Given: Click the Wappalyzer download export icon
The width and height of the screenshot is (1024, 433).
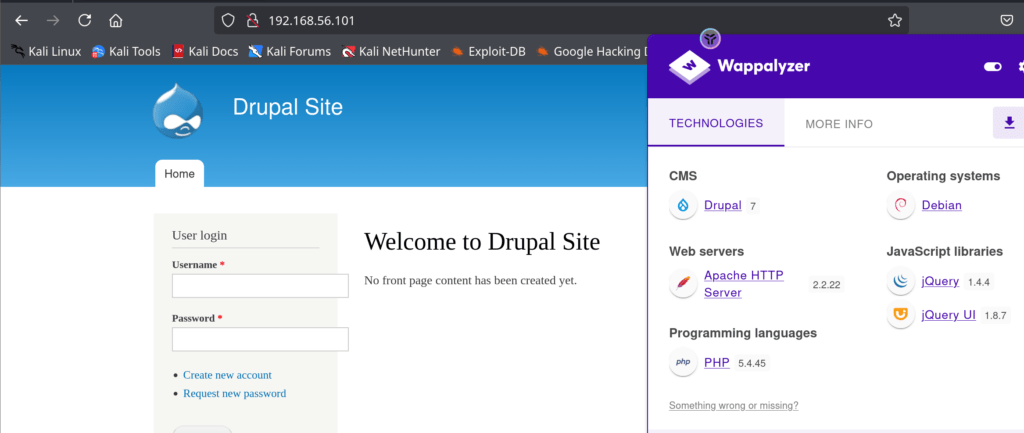Looking at the screenshot, I should coord(1010,123).
